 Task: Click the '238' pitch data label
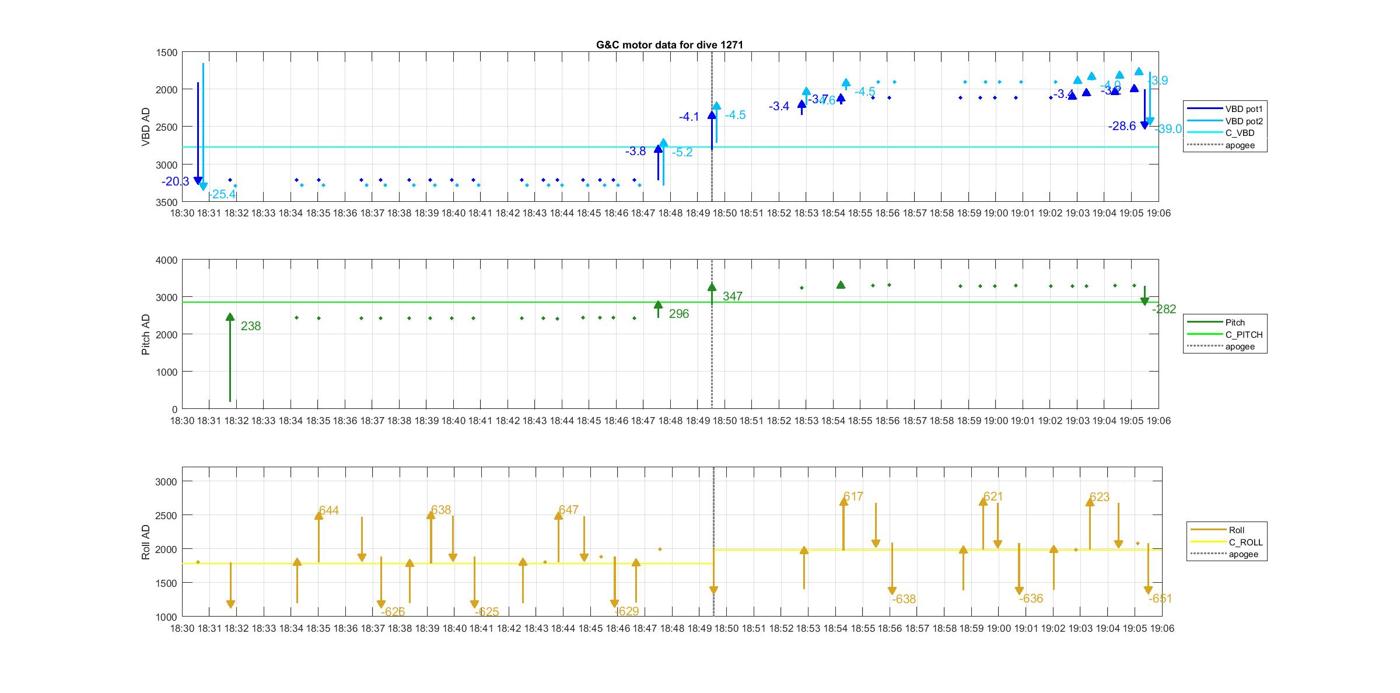coord(250,327)
